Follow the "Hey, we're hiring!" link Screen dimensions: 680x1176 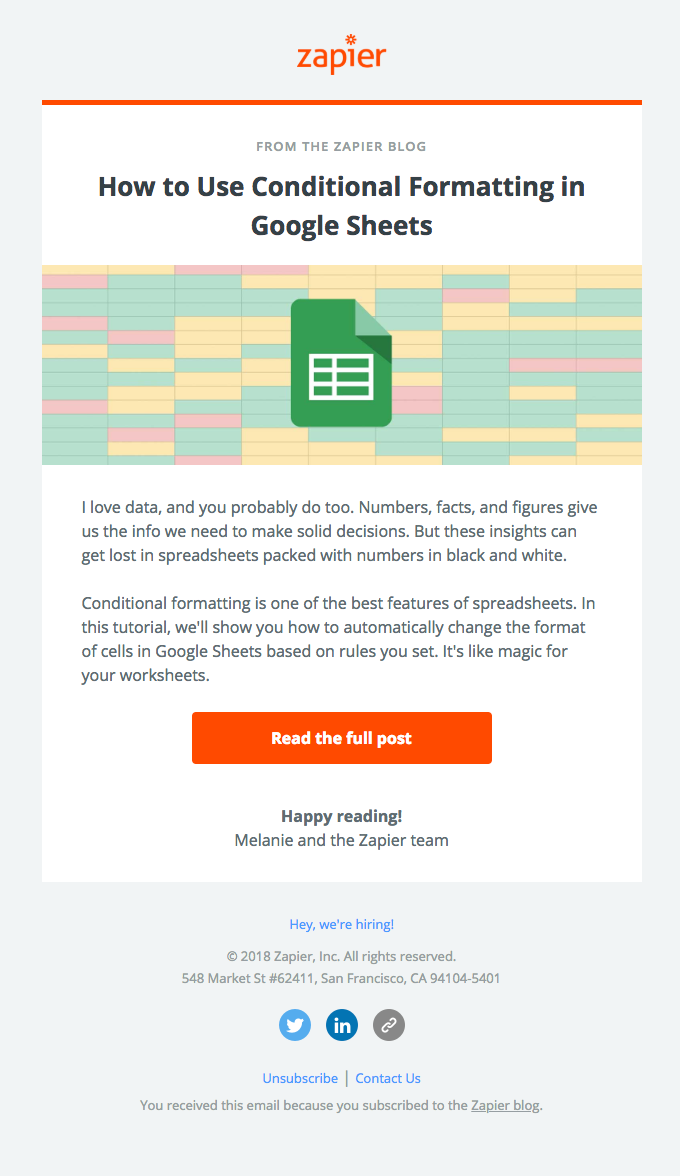(x=341, y=925)
